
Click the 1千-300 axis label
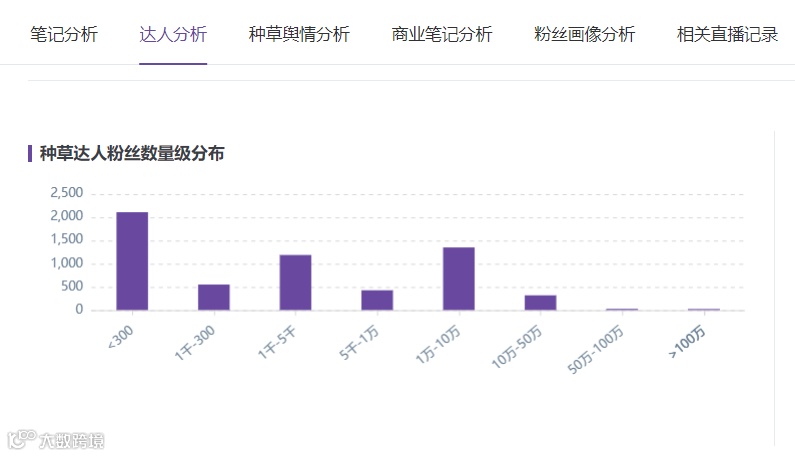coord(195,343)
